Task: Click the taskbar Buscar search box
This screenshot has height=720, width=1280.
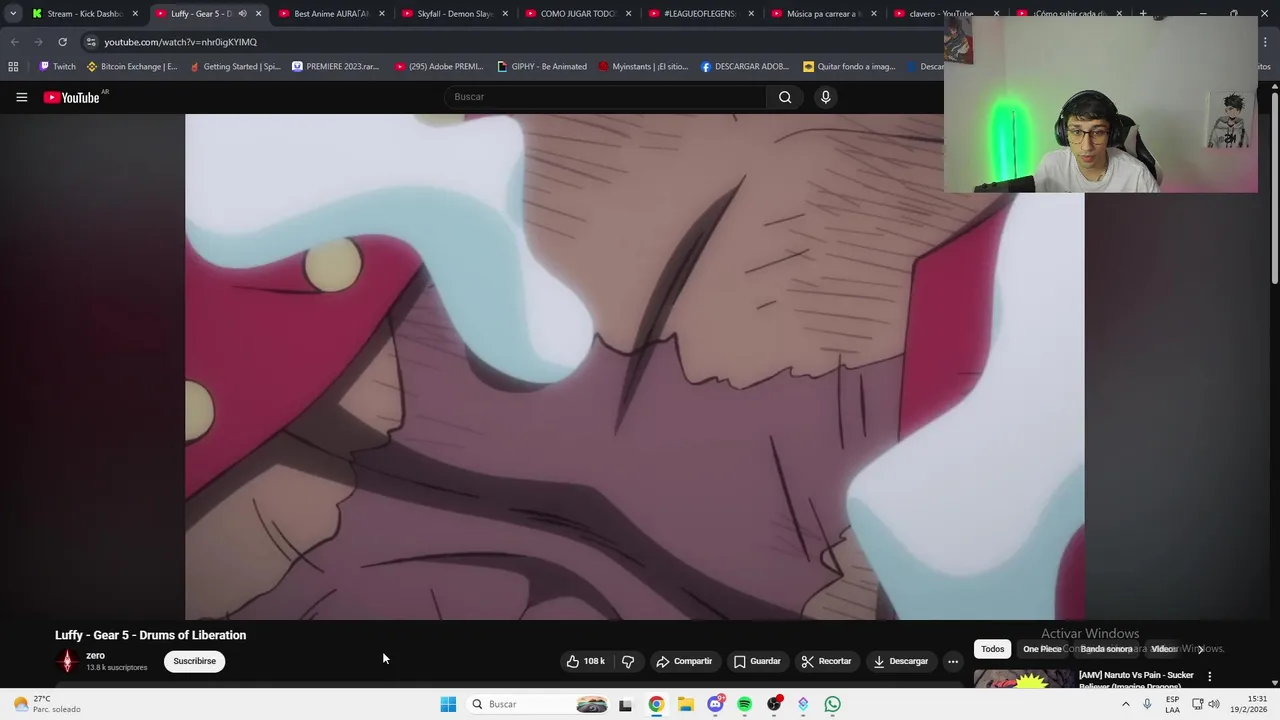Action: (x=540, y=704)
